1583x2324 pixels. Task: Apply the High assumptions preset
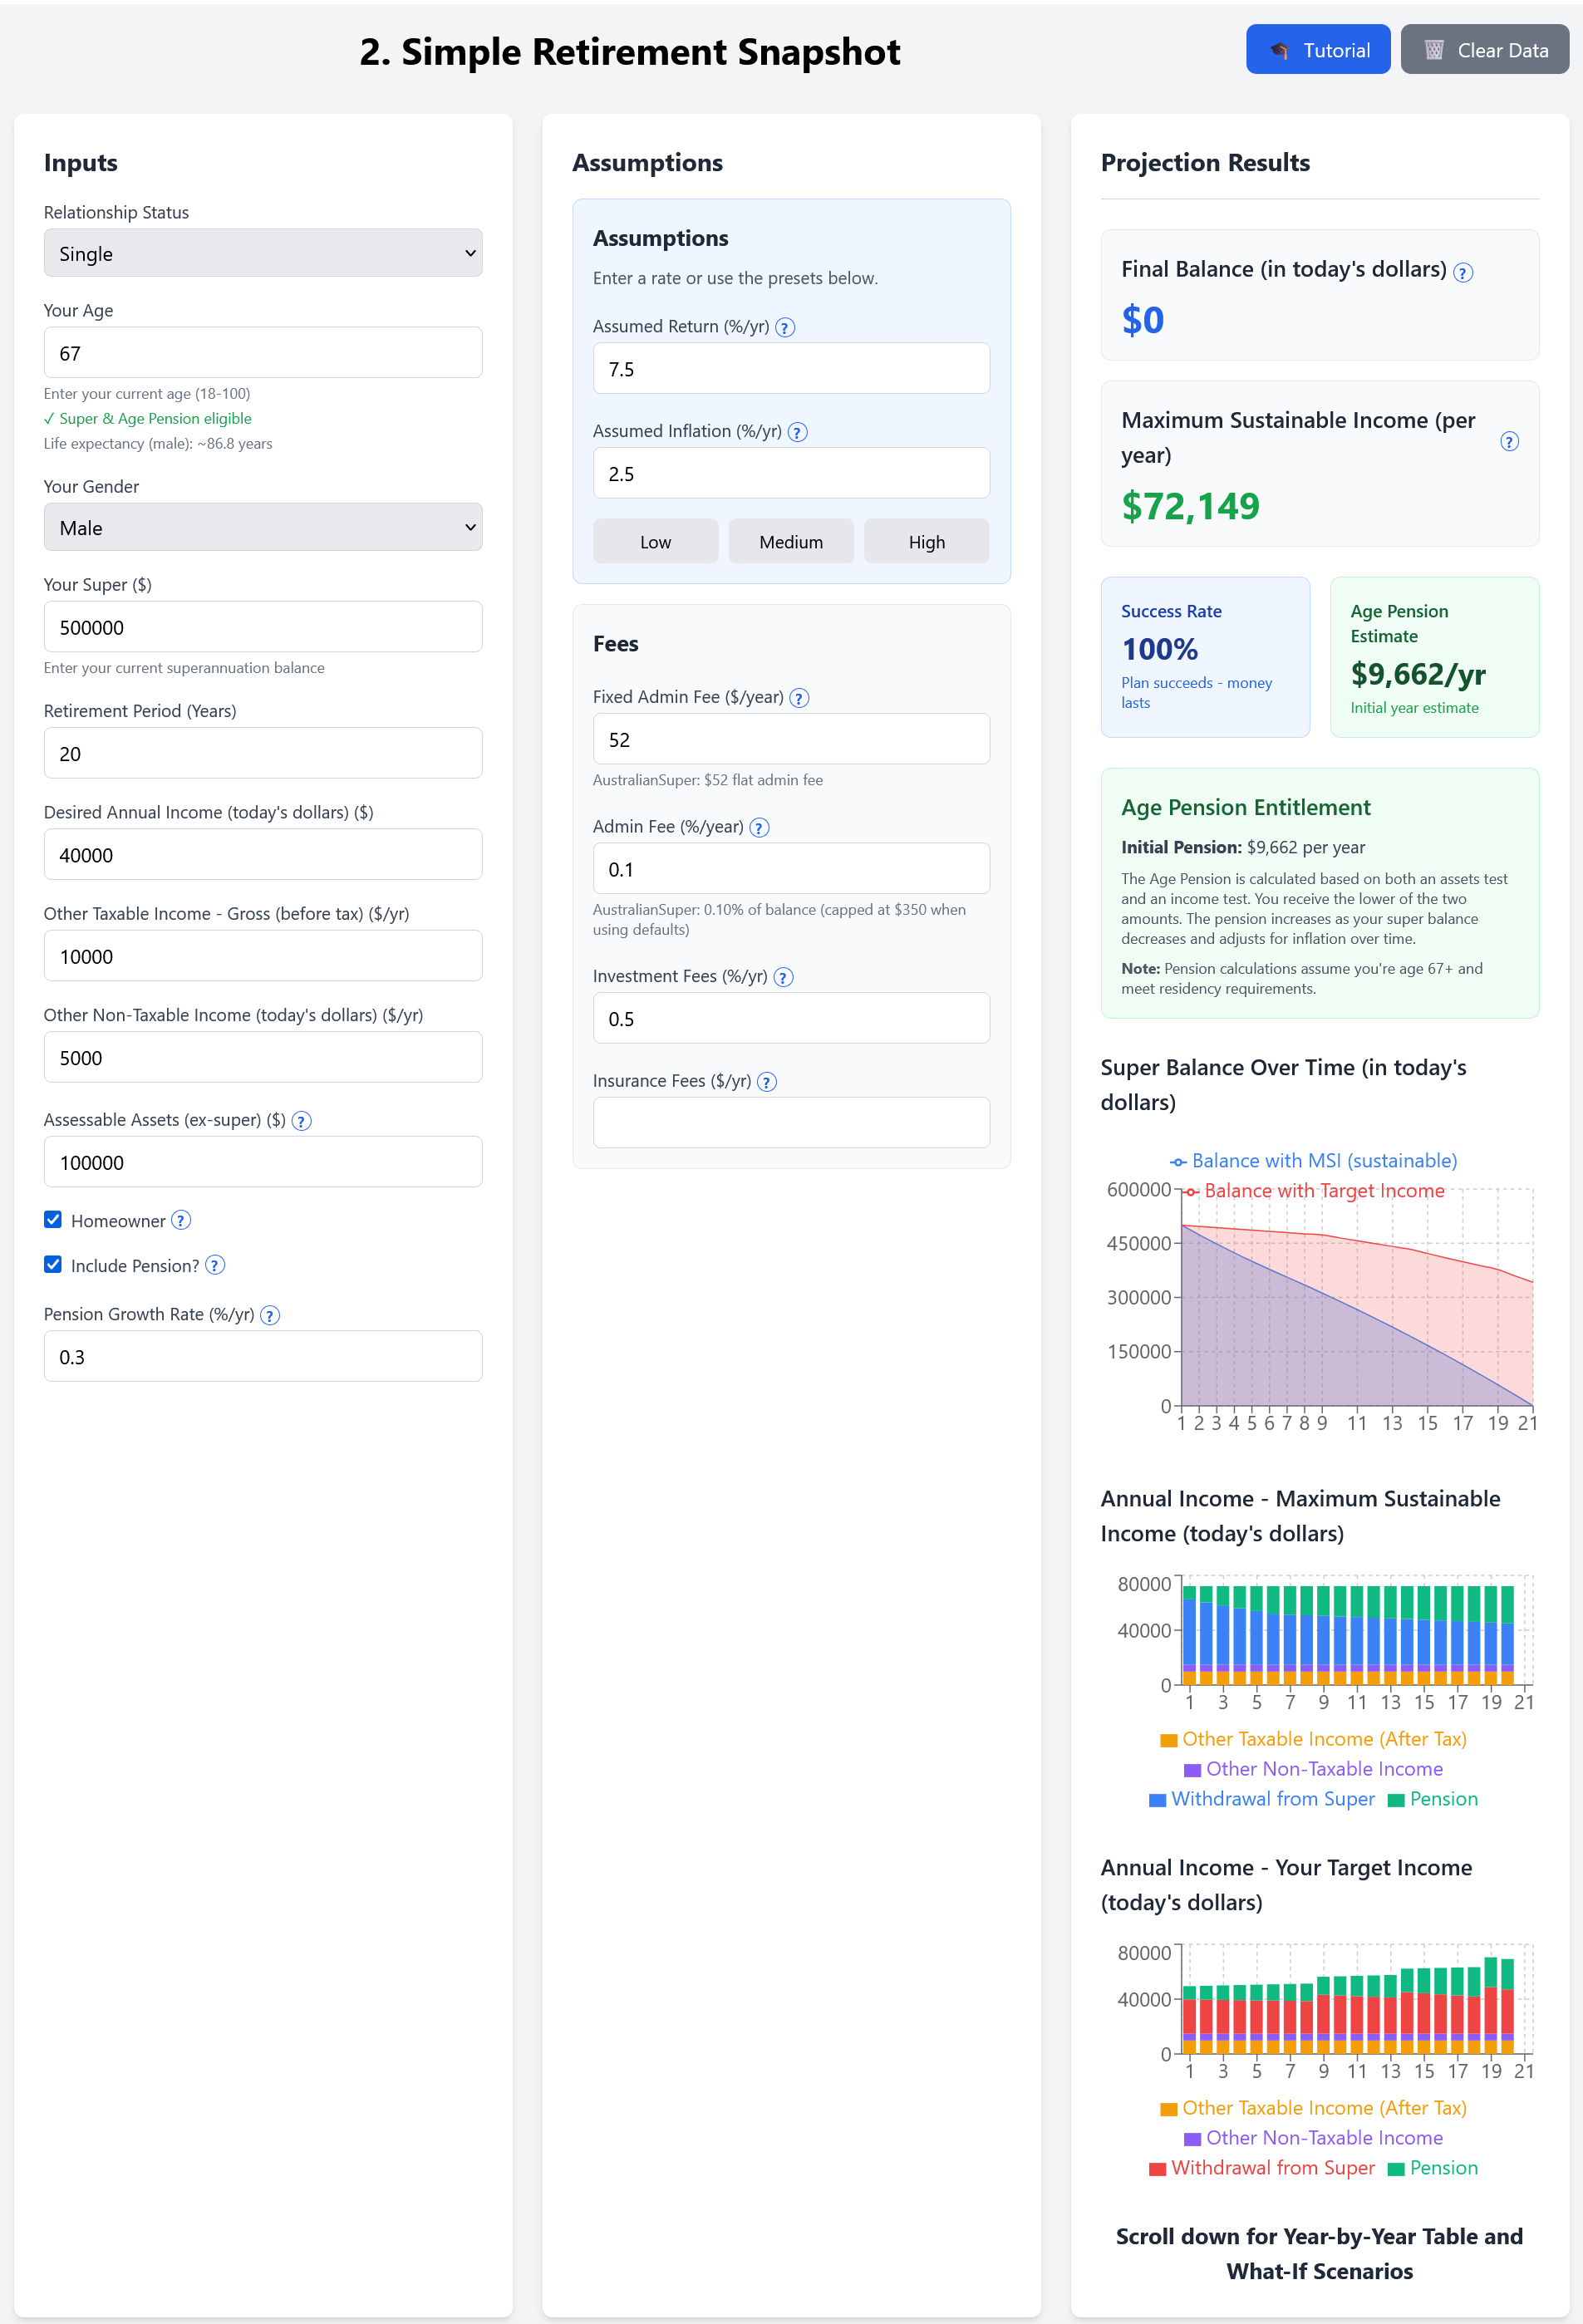coord(926,542)
